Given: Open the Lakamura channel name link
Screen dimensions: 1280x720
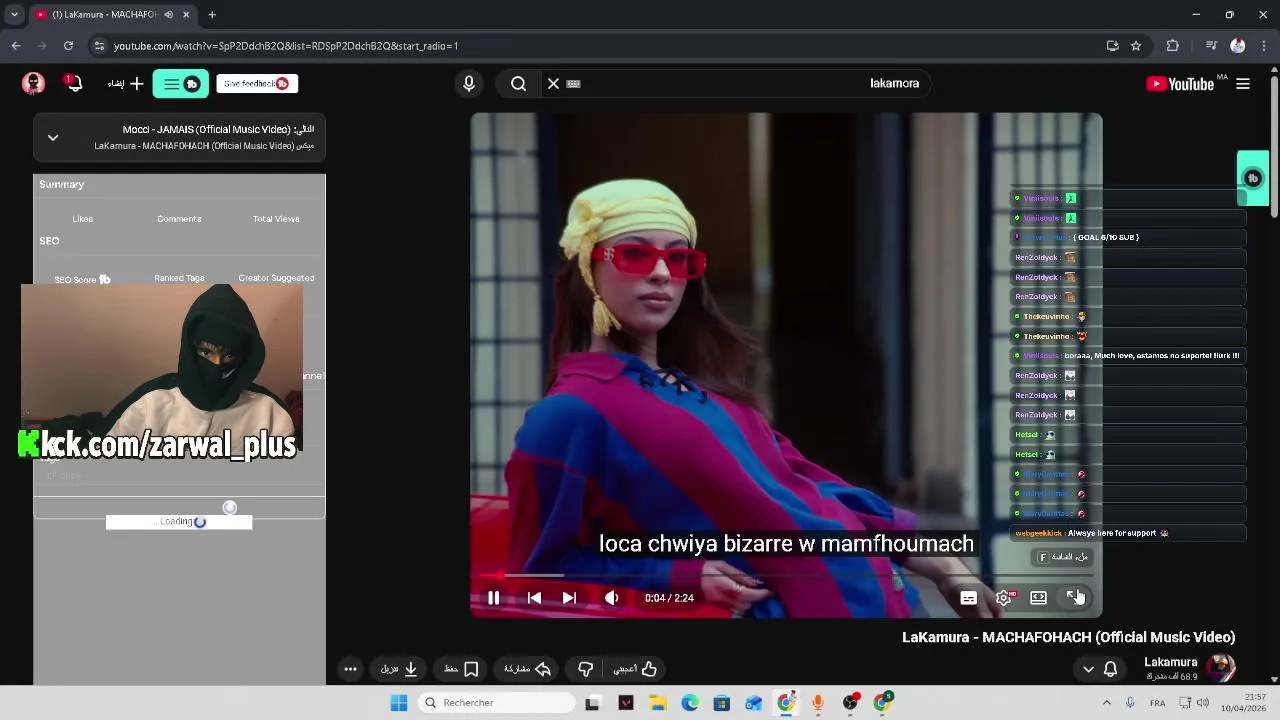Looking at the screenshot, I should click(1171, 662).
